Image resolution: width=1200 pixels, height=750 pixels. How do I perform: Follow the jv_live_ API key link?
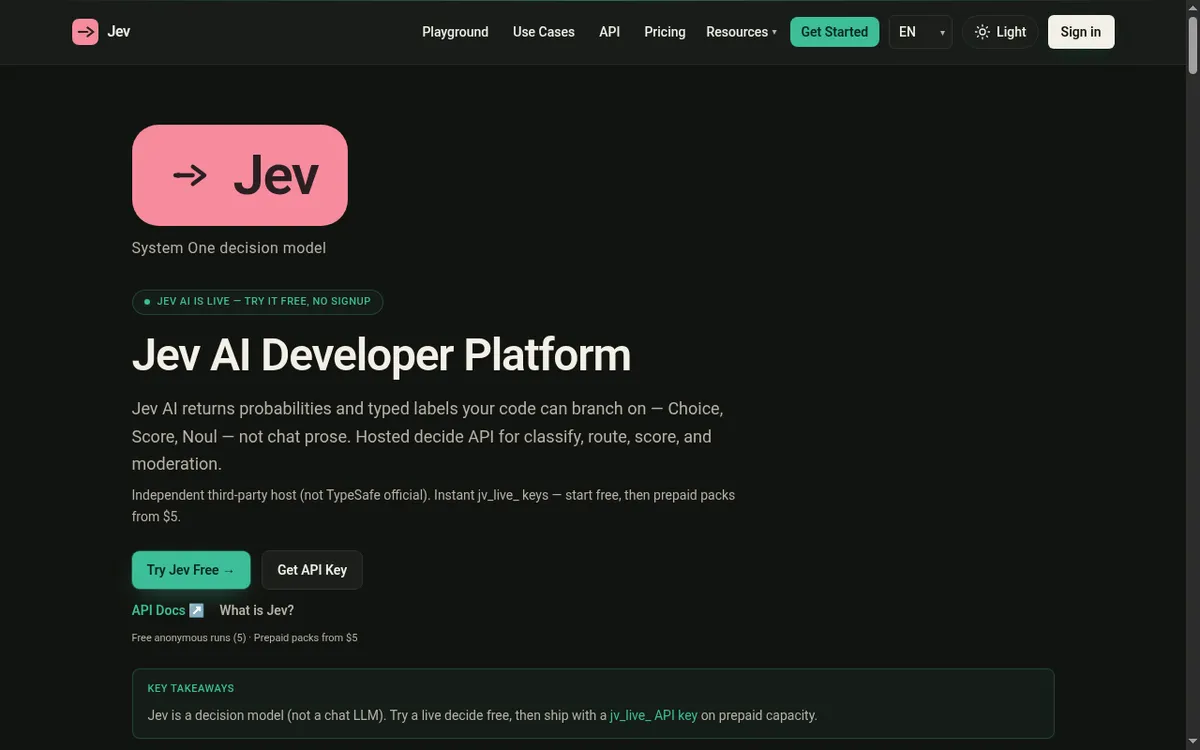654,715
